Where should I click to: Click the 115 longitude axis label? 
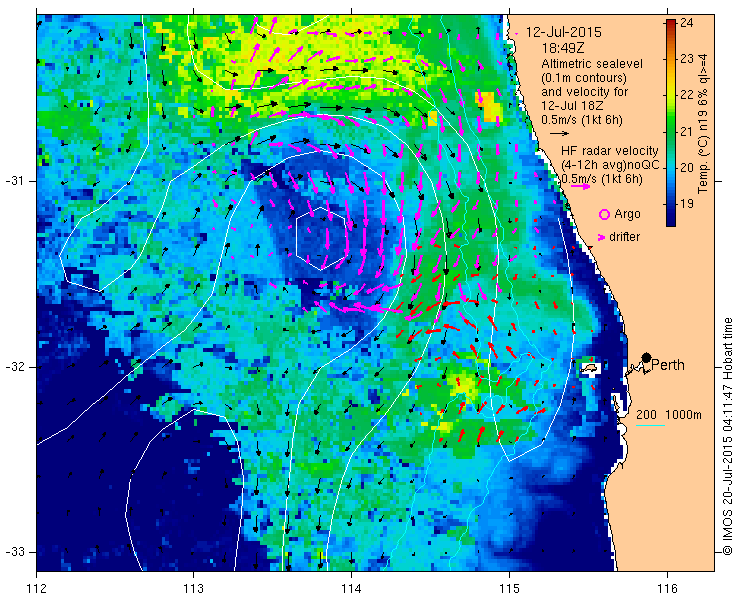[509, 589]
